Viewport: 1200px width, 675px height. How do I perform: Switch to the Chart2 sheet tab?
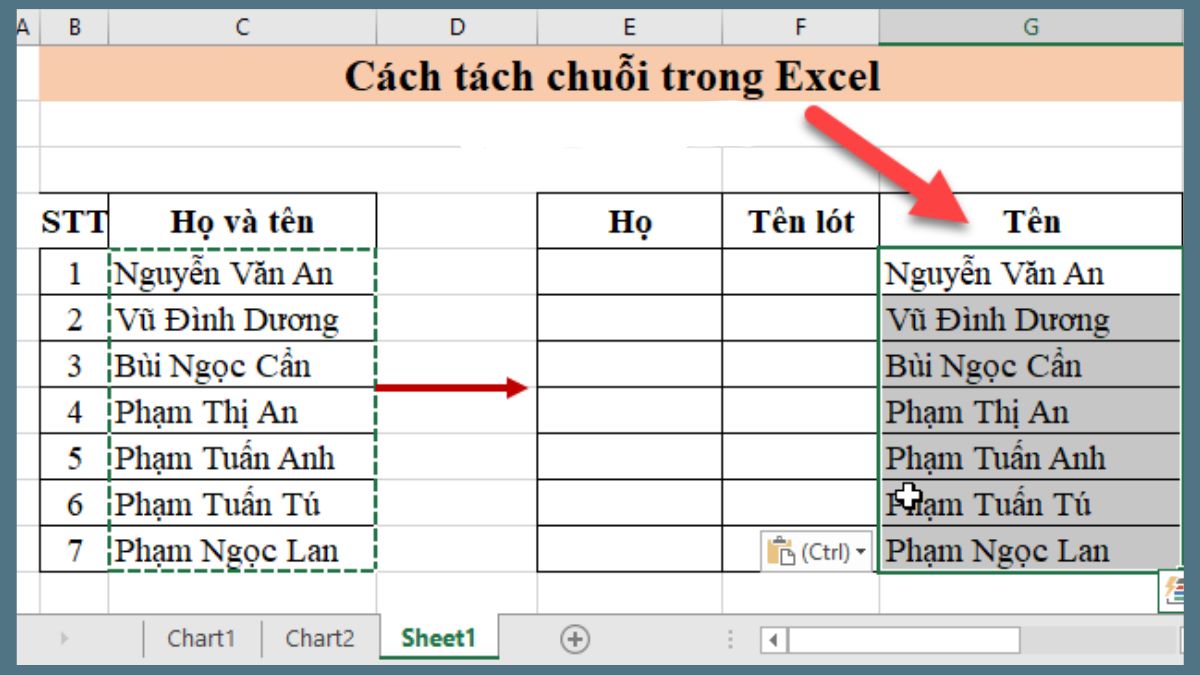point(320,638)
